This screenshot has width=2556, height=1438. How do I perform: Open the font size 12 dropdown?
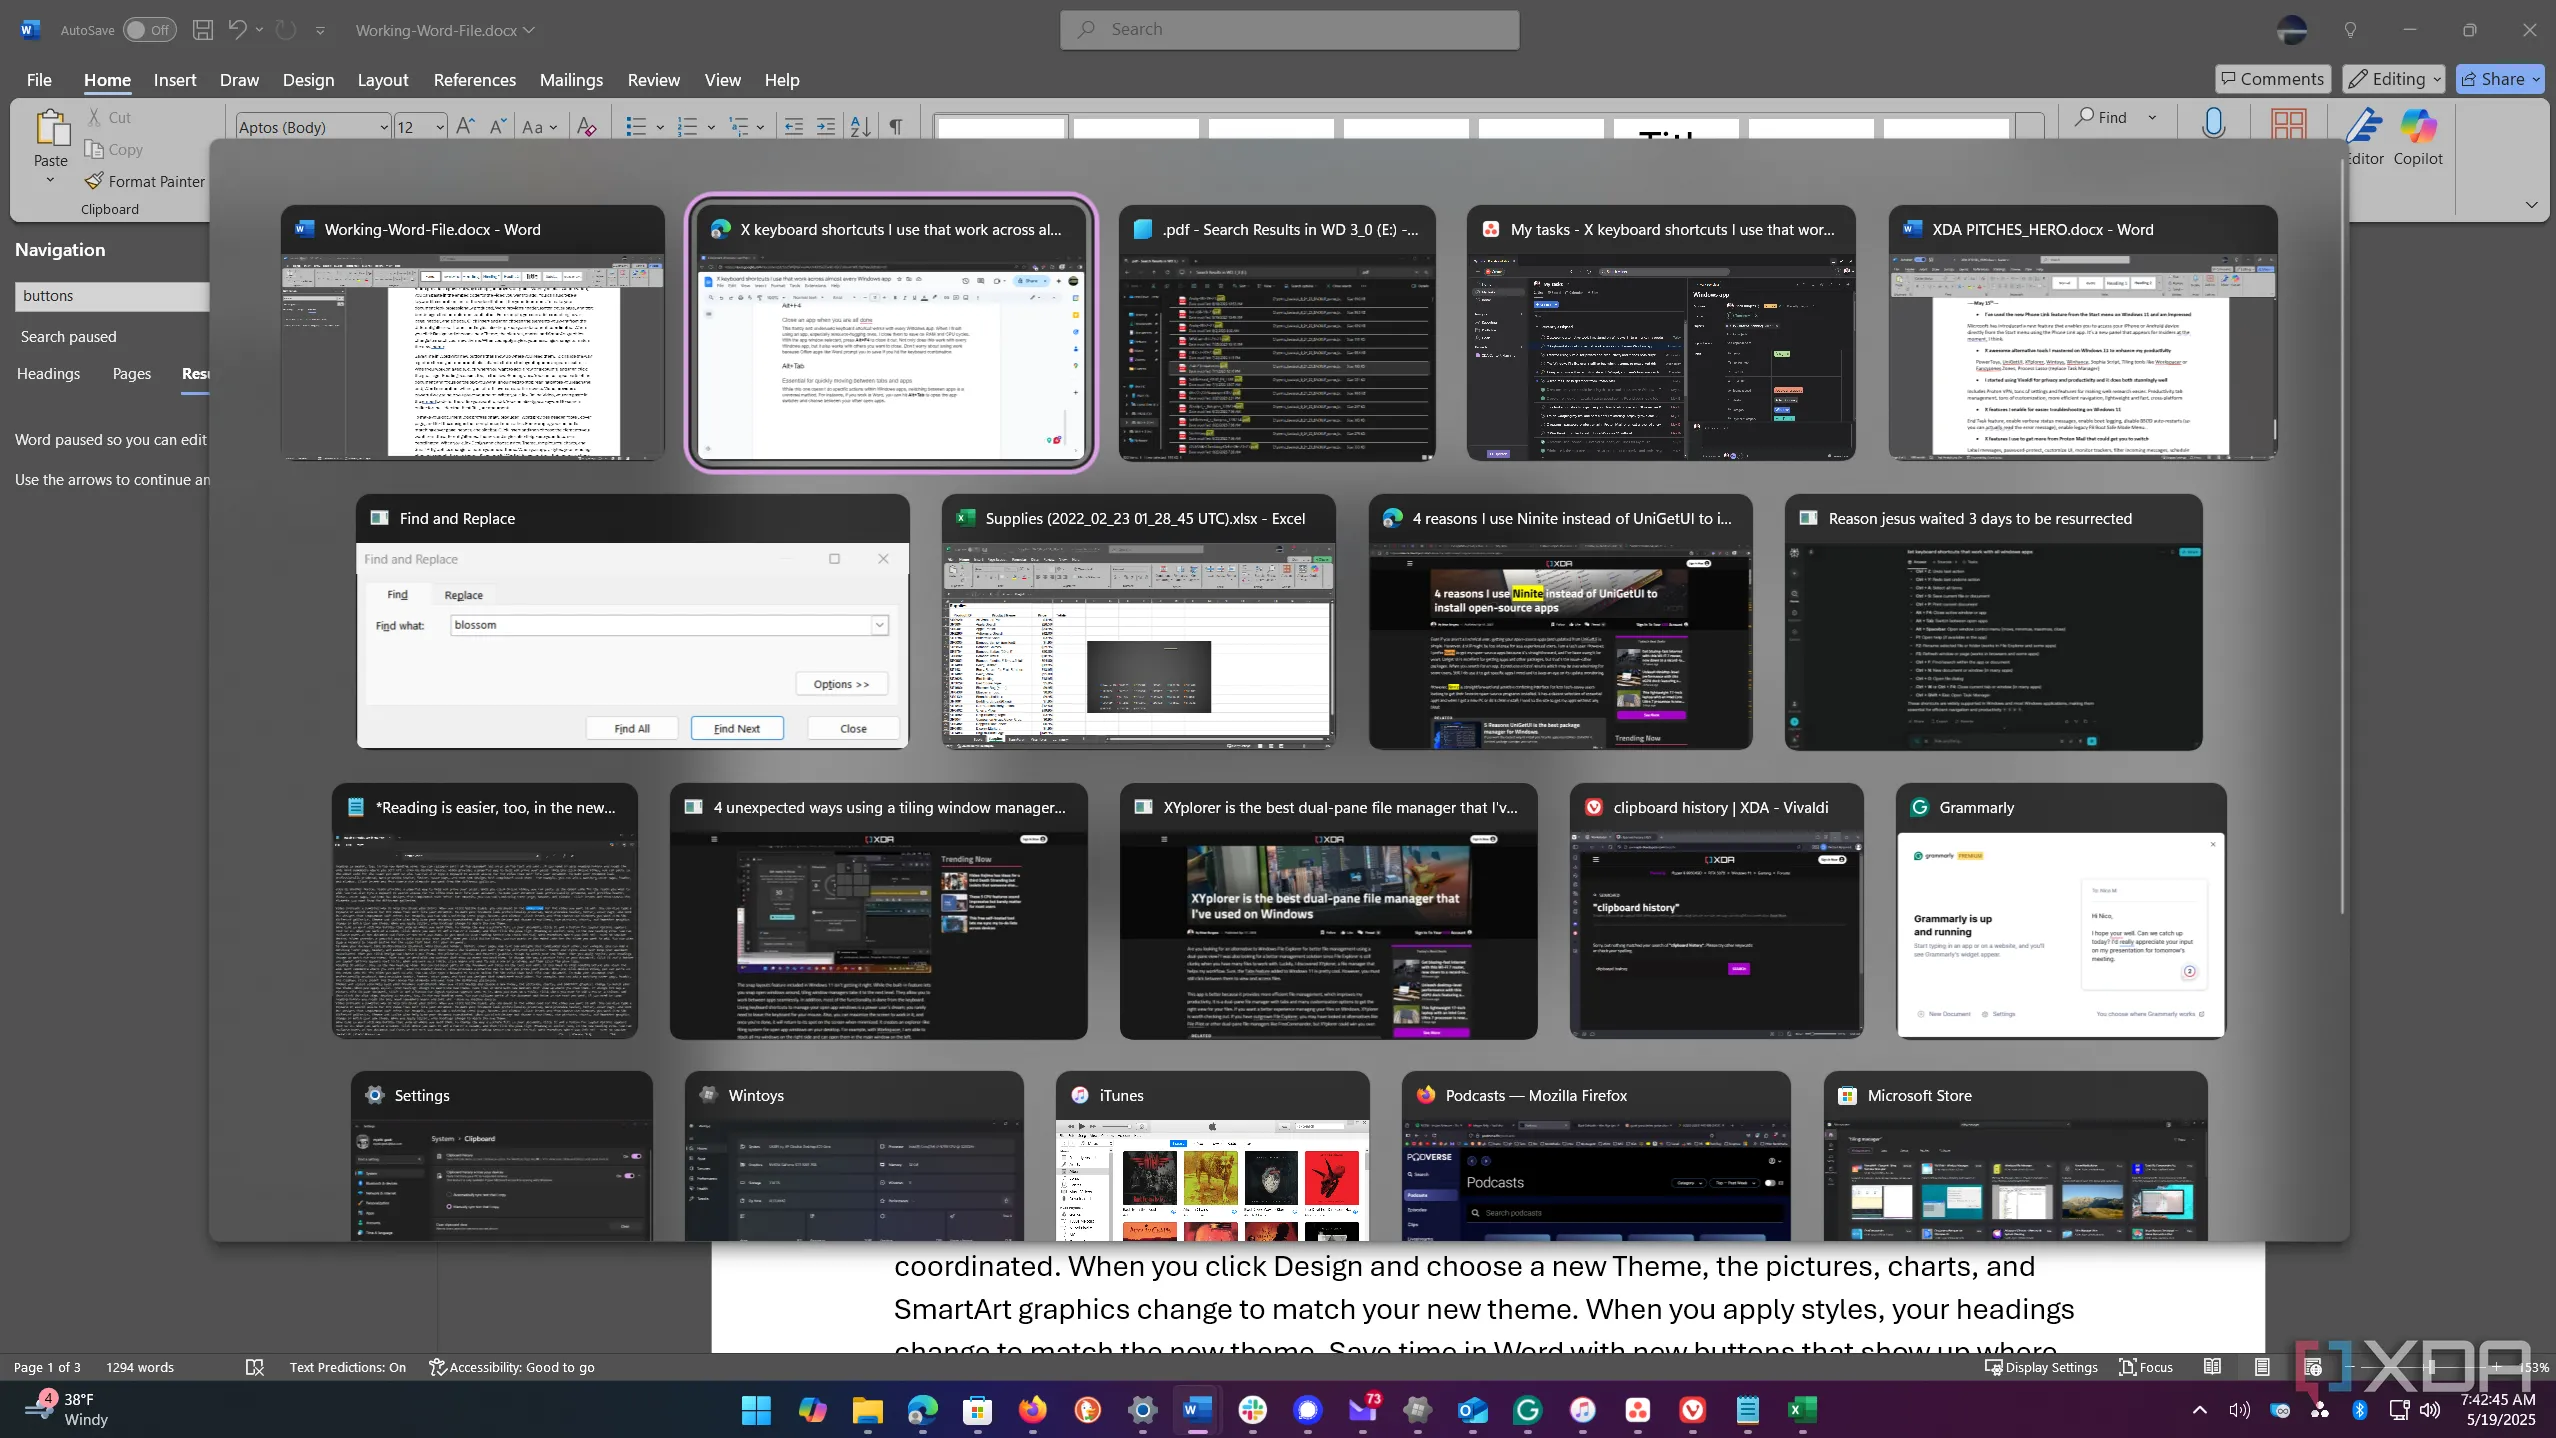click(x=439, y=127)
